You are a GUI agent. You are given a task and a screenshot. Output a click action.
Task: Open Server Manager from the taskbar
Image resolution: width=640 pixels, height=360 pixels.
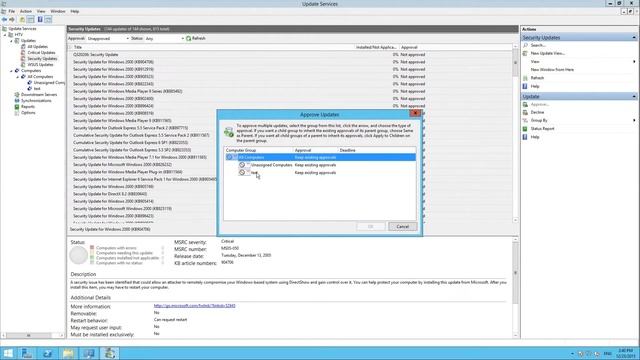pyautogui.click(x=27, y=353)
